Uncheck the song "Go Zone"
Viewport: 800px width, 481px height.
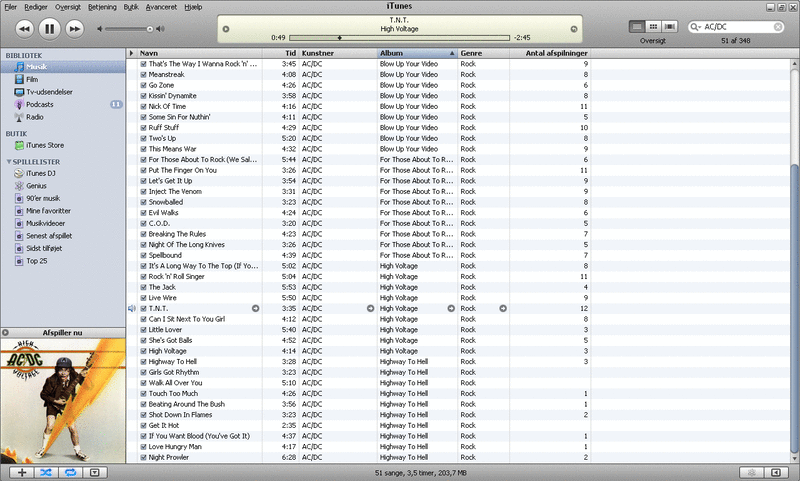pos(144,85)
